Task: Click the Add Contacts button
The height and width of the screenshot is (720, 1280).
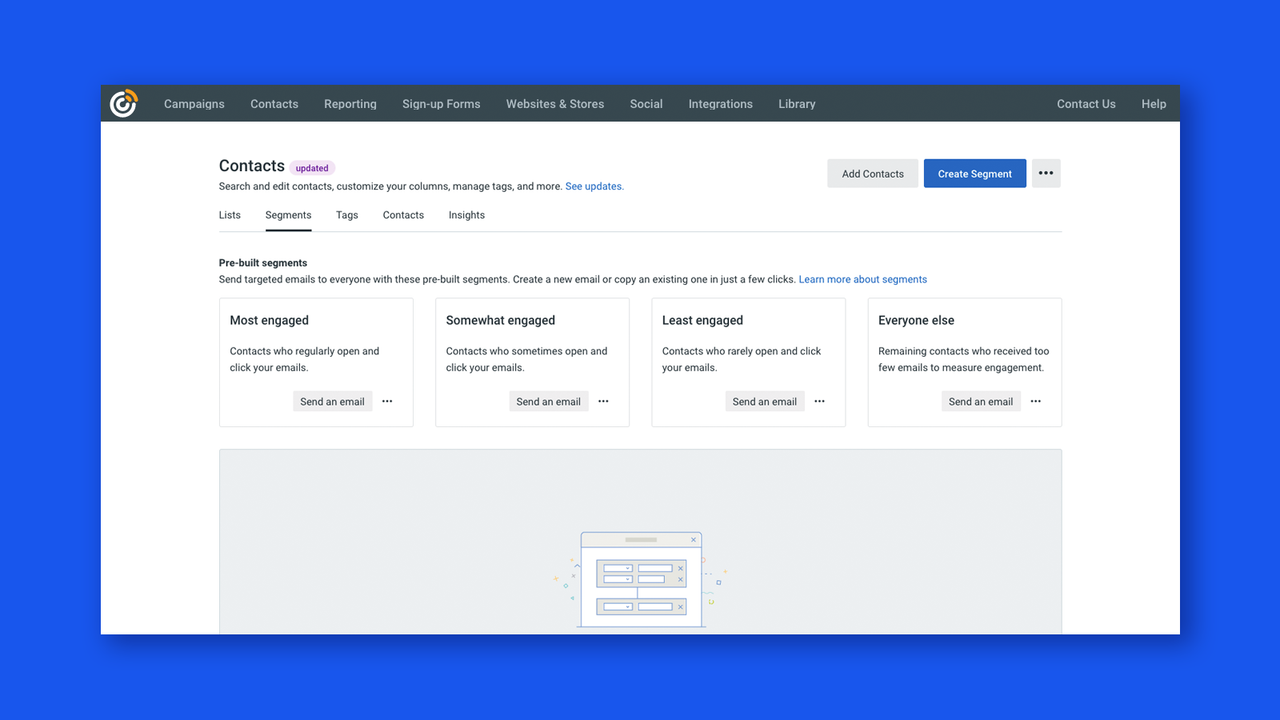Action: 873,173
